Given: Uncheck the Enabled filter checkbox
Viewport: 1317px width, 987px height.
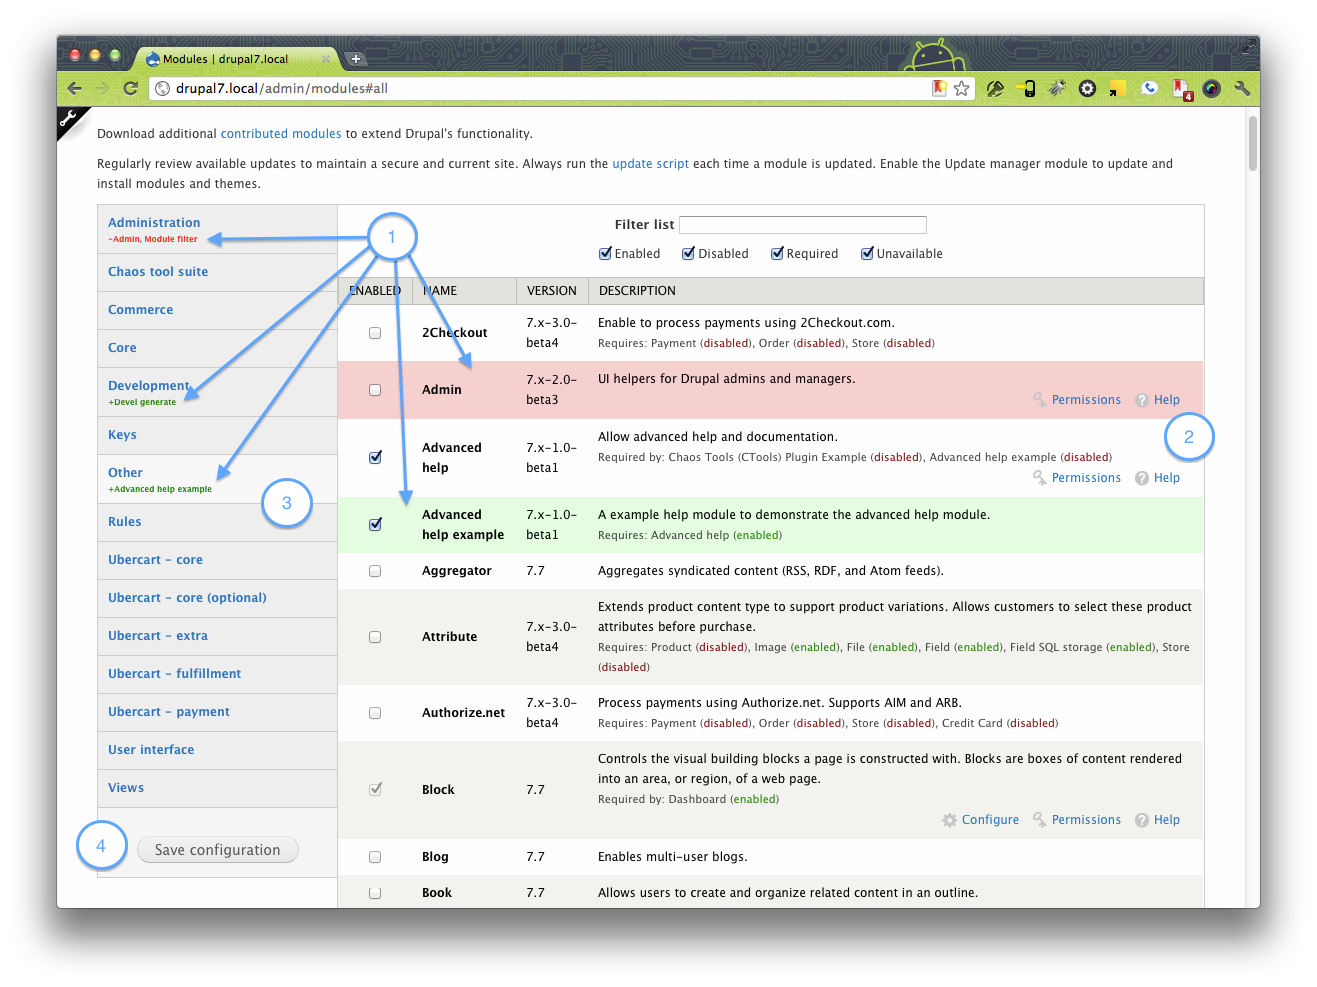Looking at the screenshot, I should 605,254.
